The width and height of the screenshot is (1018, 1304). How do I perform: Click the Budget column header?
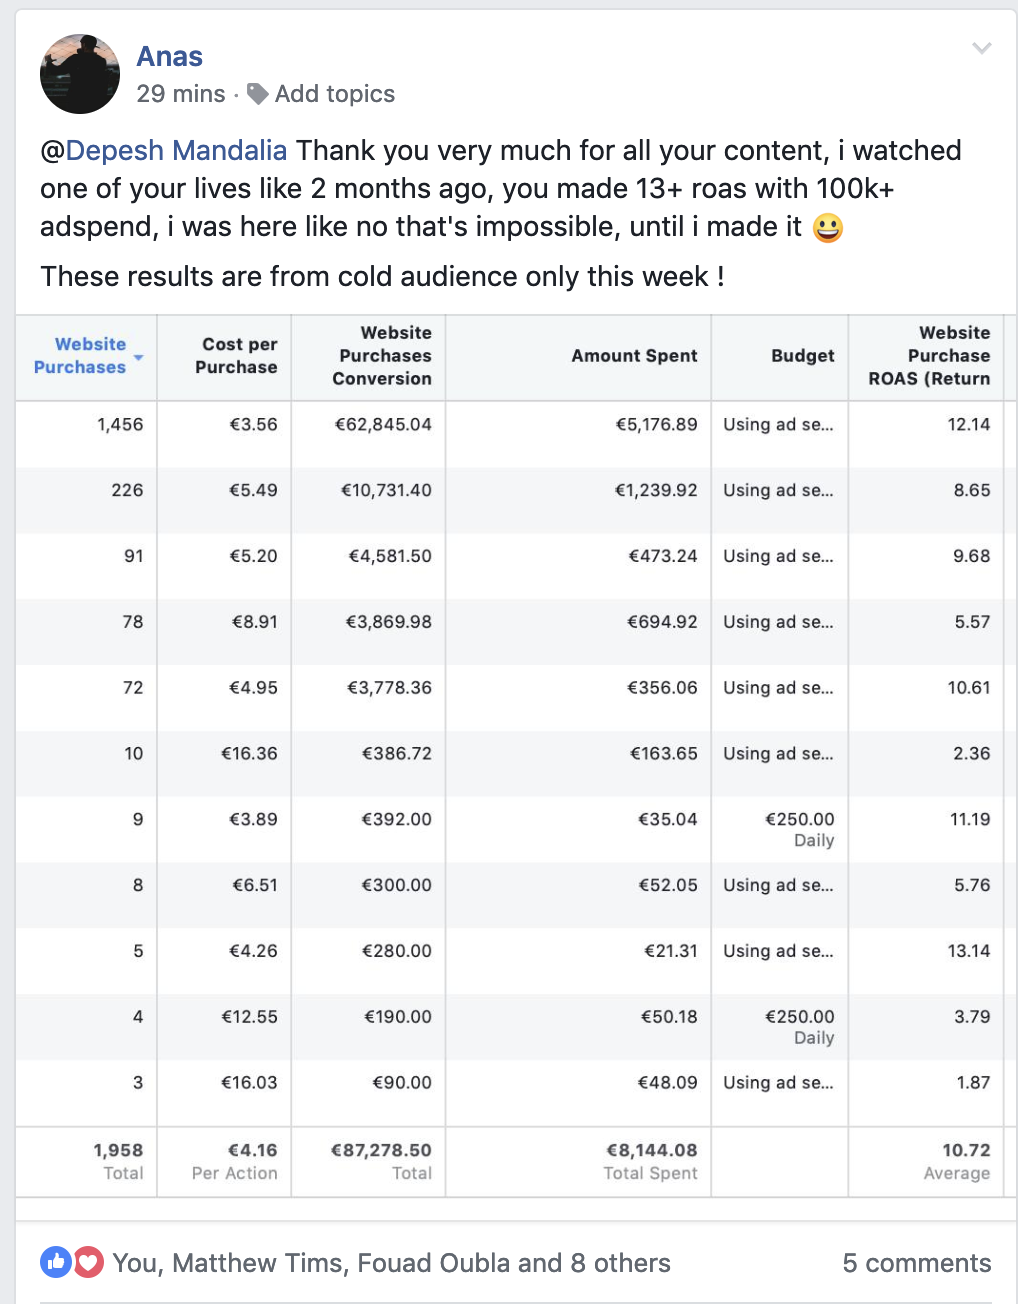click(803, 356)
